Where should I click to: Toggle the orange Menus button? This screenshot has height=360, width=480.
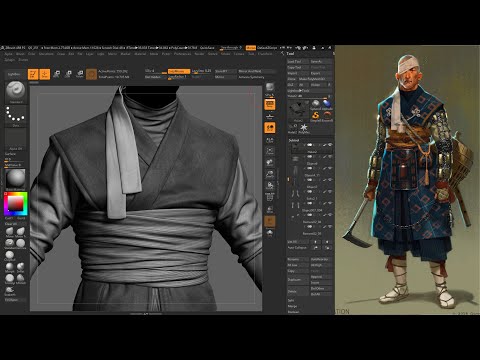tap(251, 48)
